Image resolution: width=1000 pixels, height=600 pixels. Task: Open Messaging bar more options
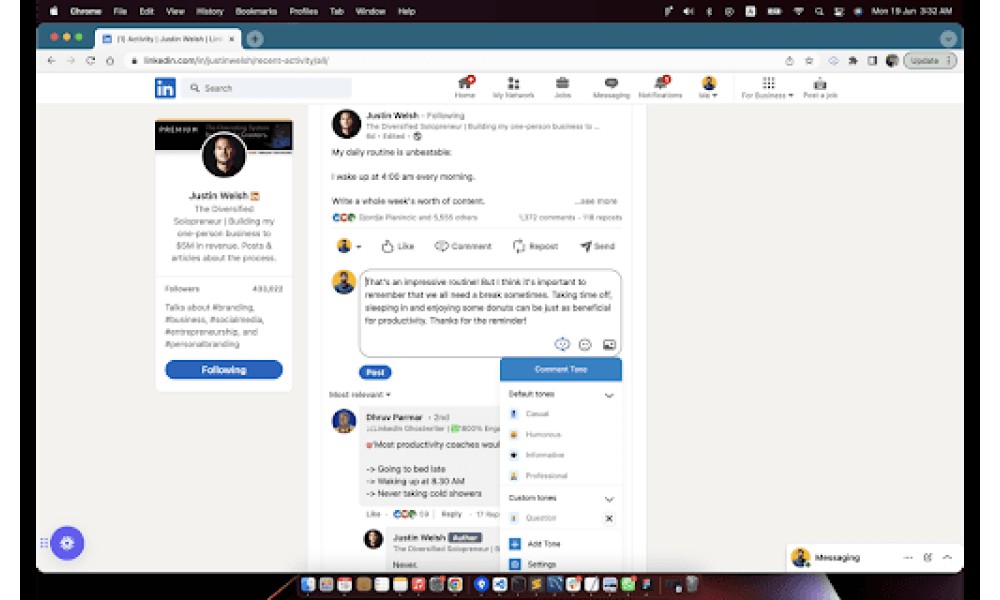coord(908,557)
